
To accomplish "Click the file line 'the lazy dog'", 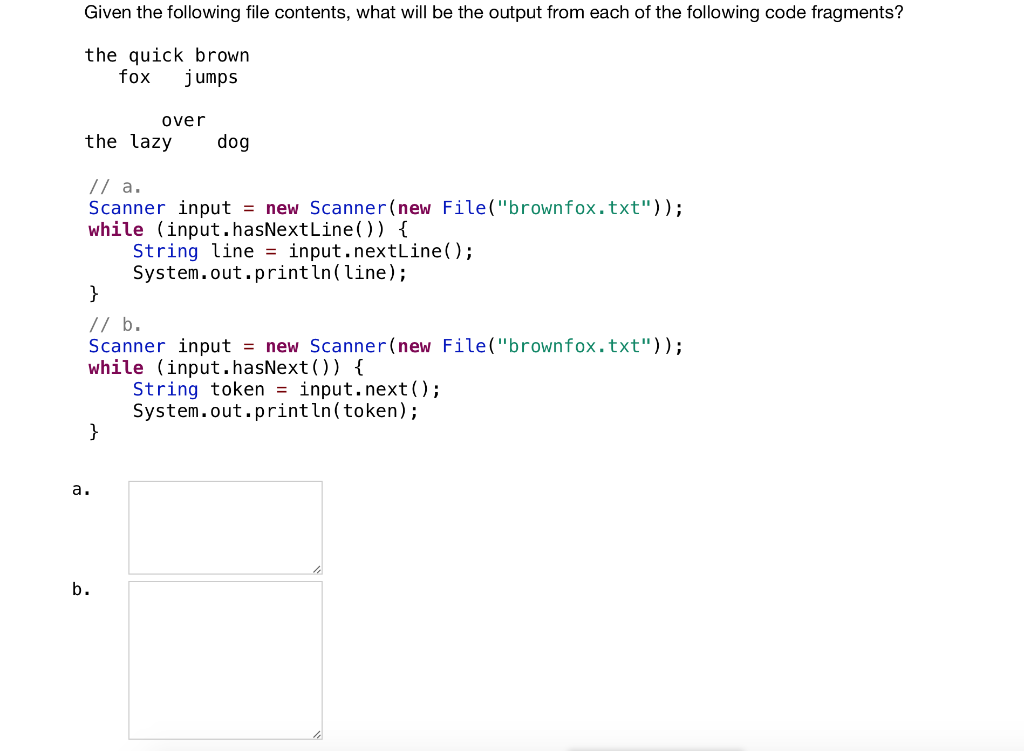I will pyautogui.click(x=167, y=142).
